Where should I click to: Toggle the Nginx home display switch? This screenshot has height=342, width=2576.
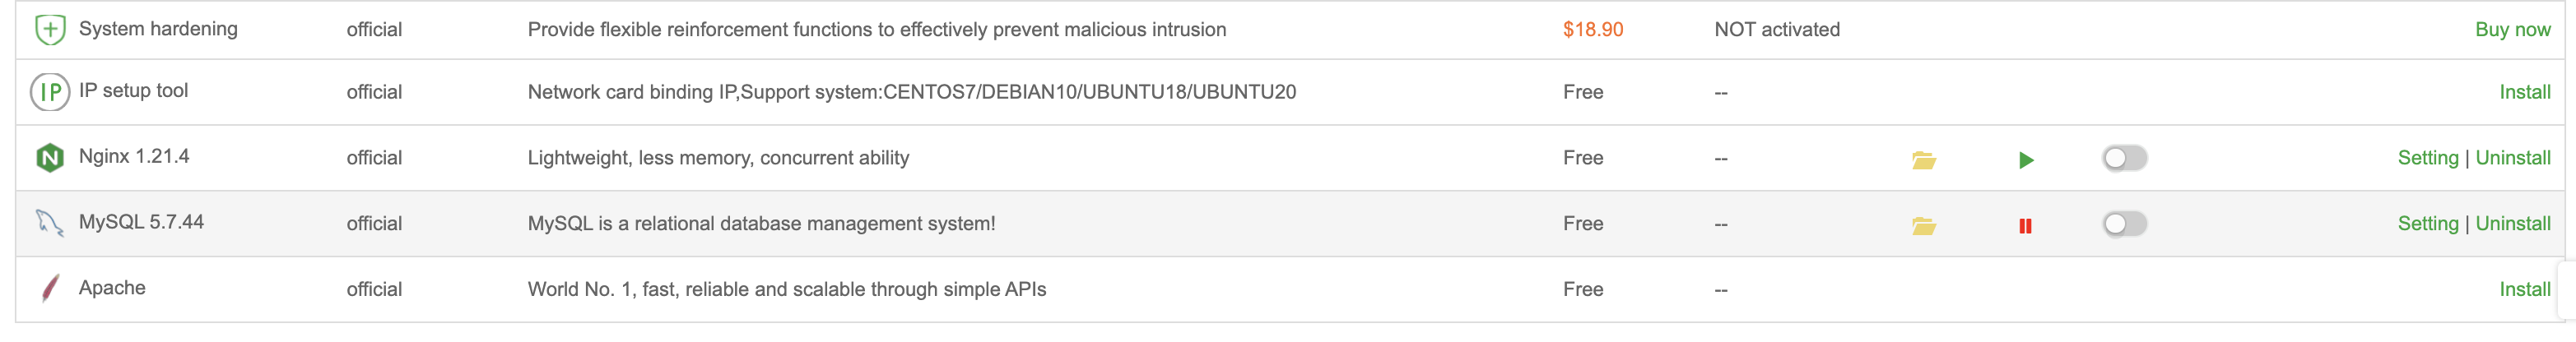[2124, 158]
